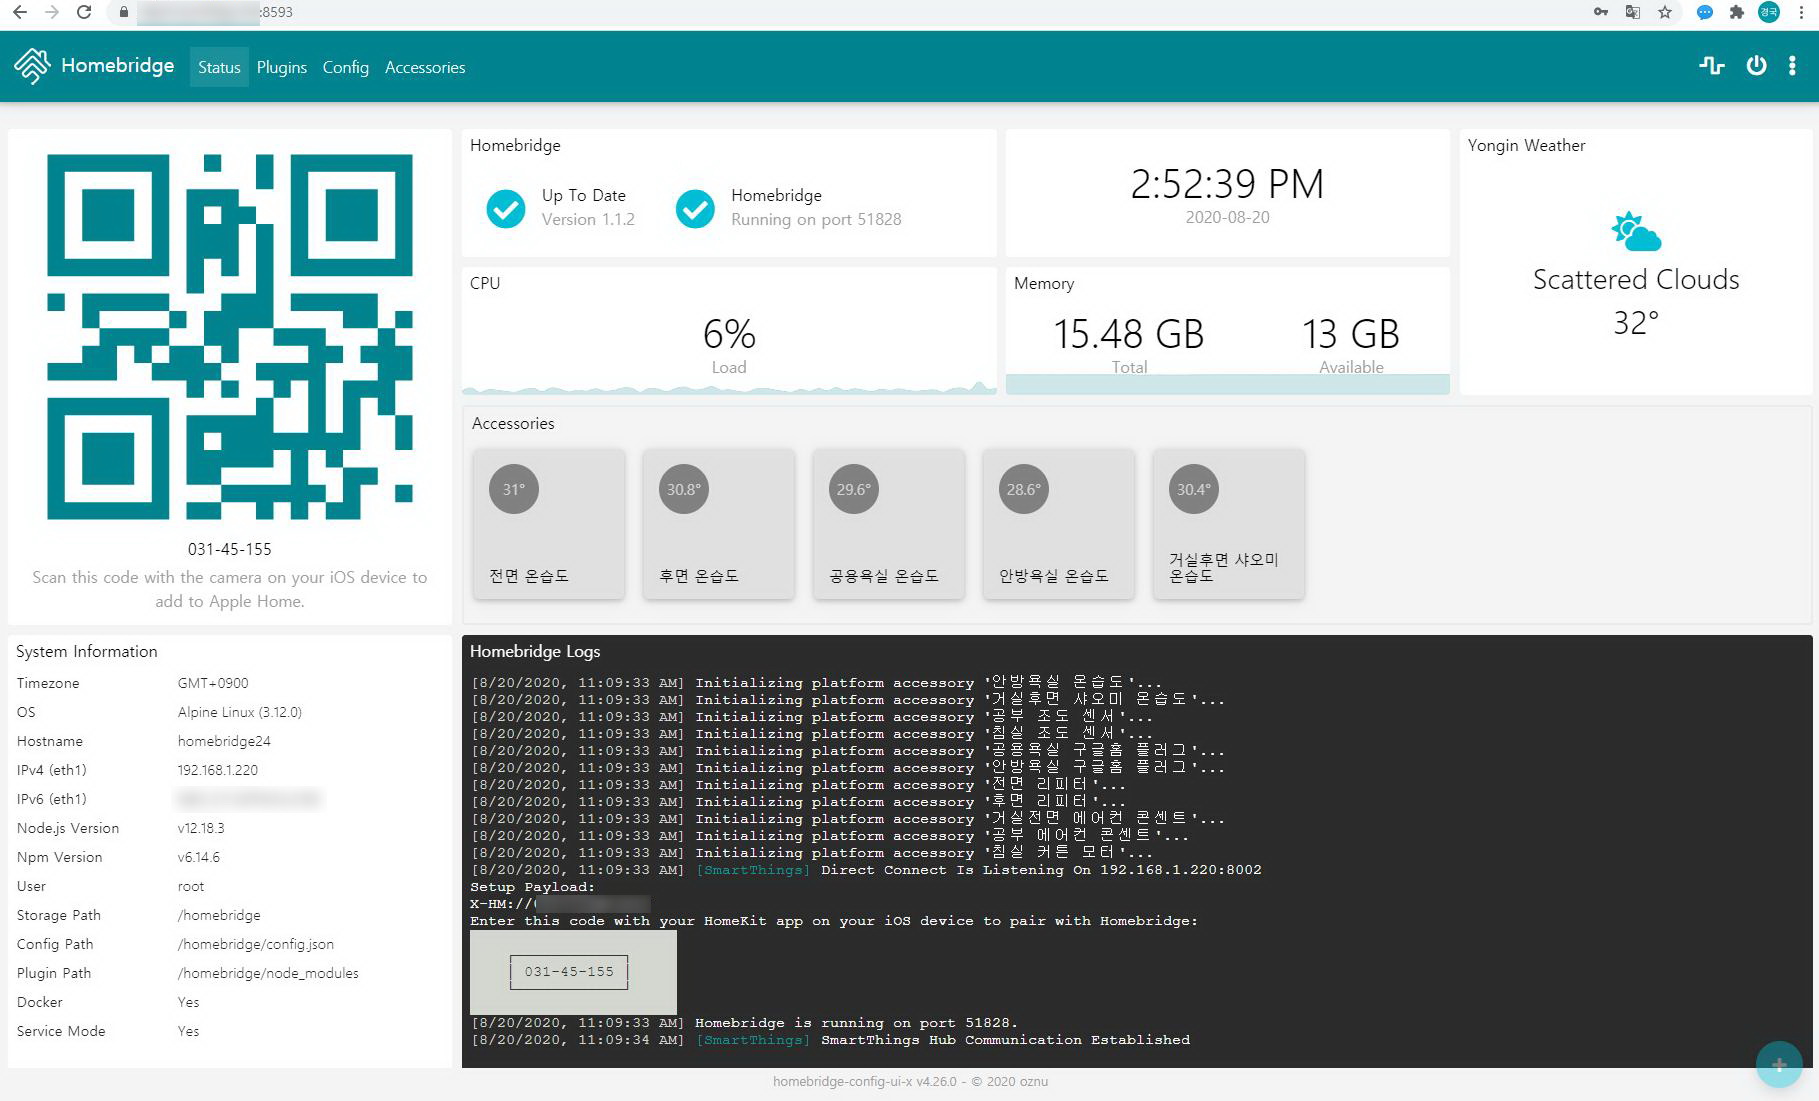Screen dimensions: 1819x1101
Task: Click the 13 GB available memory value
Action: pyautogui.click(x=1351, y=334)
